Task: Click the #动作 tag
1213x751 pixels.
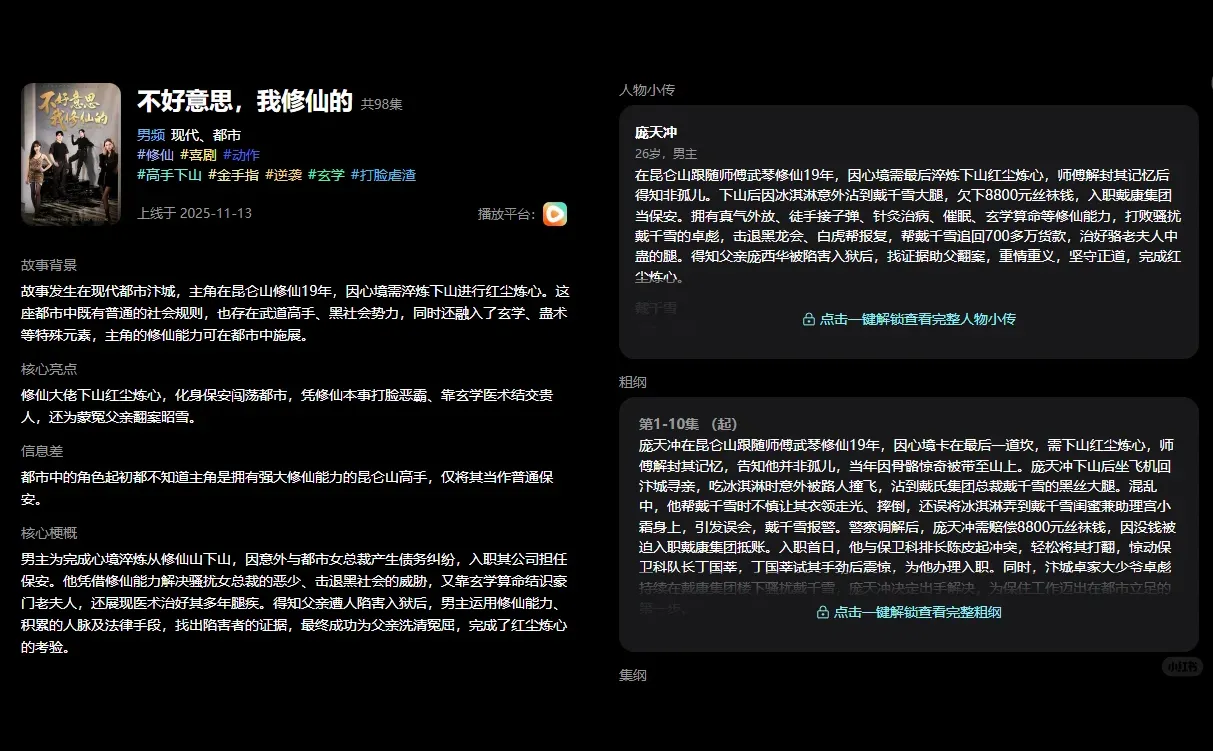Action: click(x=240, y=155)
